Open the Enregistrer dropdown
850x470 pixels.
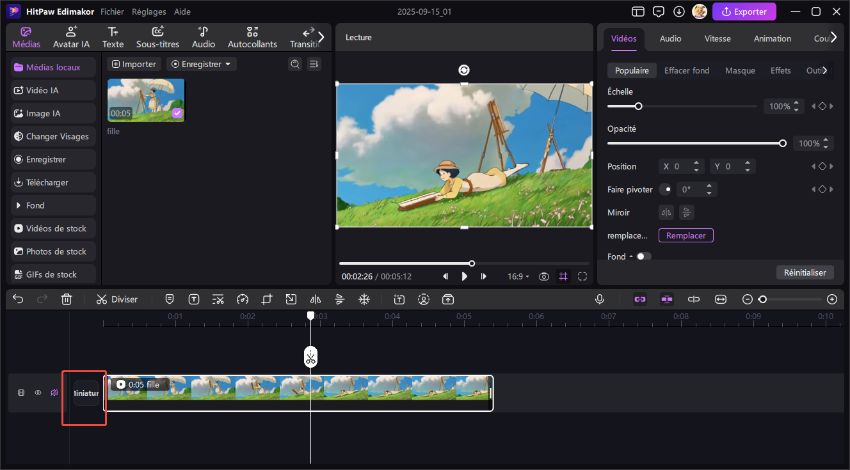[x=202, y=64]
